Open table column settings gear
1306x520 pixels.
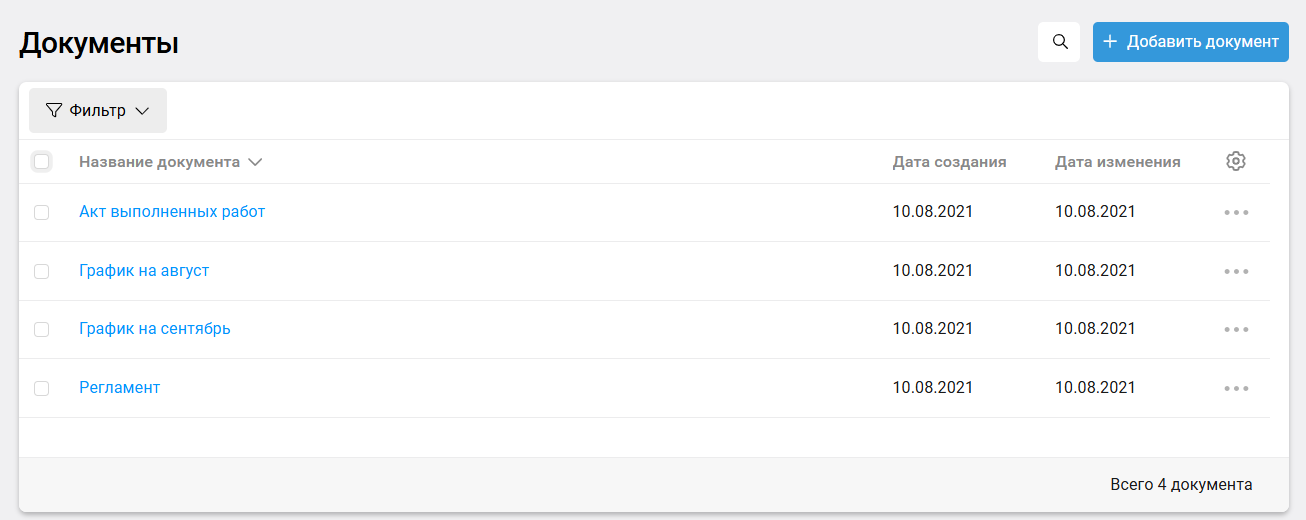(1236, 161)
